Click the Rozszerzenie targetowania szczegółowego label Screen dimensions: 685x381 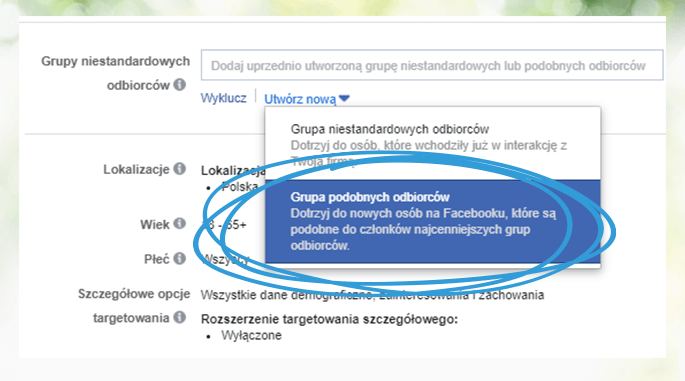tap(329, 319)
